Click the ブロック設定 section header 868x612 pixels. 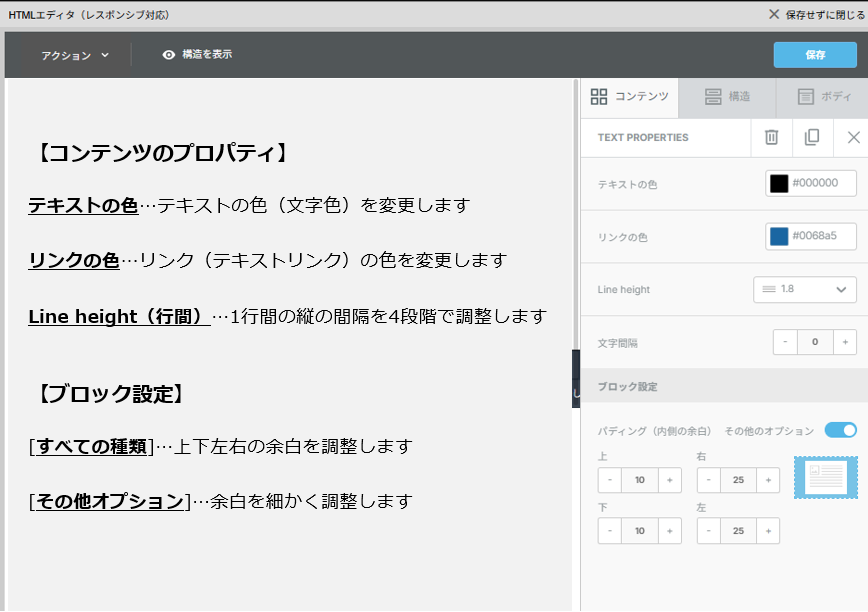pyautogui.click(x=724, y=386)
